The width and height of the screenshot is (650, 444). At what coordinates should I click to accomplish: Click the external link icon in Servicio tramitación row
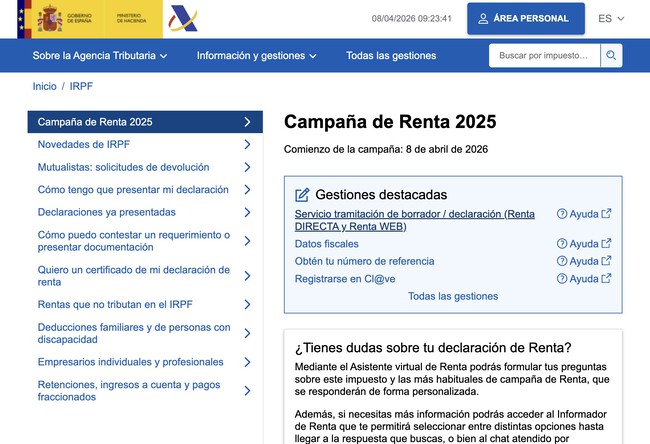click(606, 214)
